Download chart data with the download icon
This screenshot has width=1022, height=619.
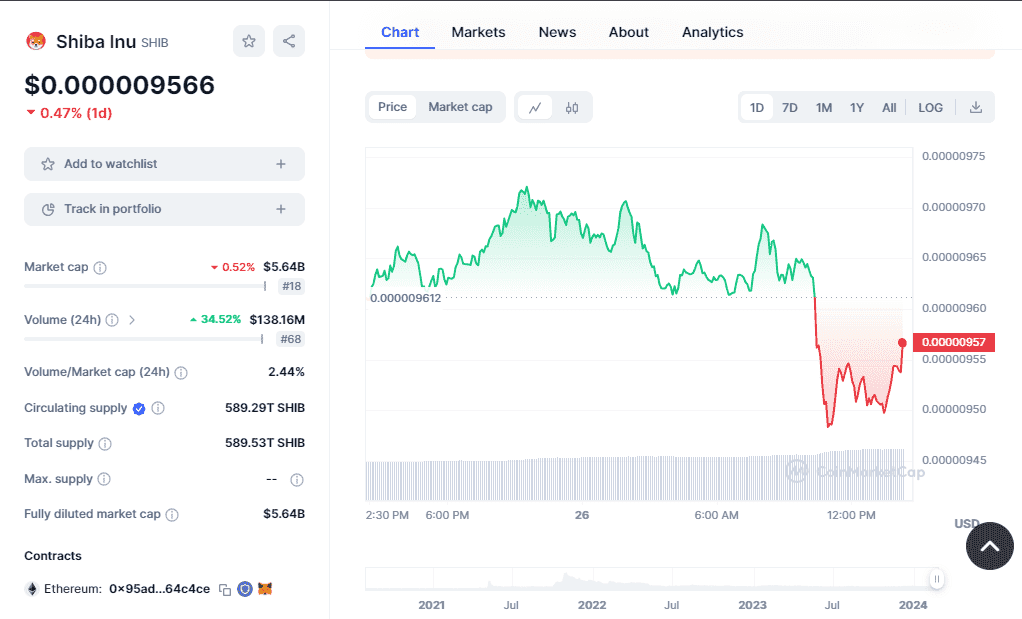tap(976, 108)
